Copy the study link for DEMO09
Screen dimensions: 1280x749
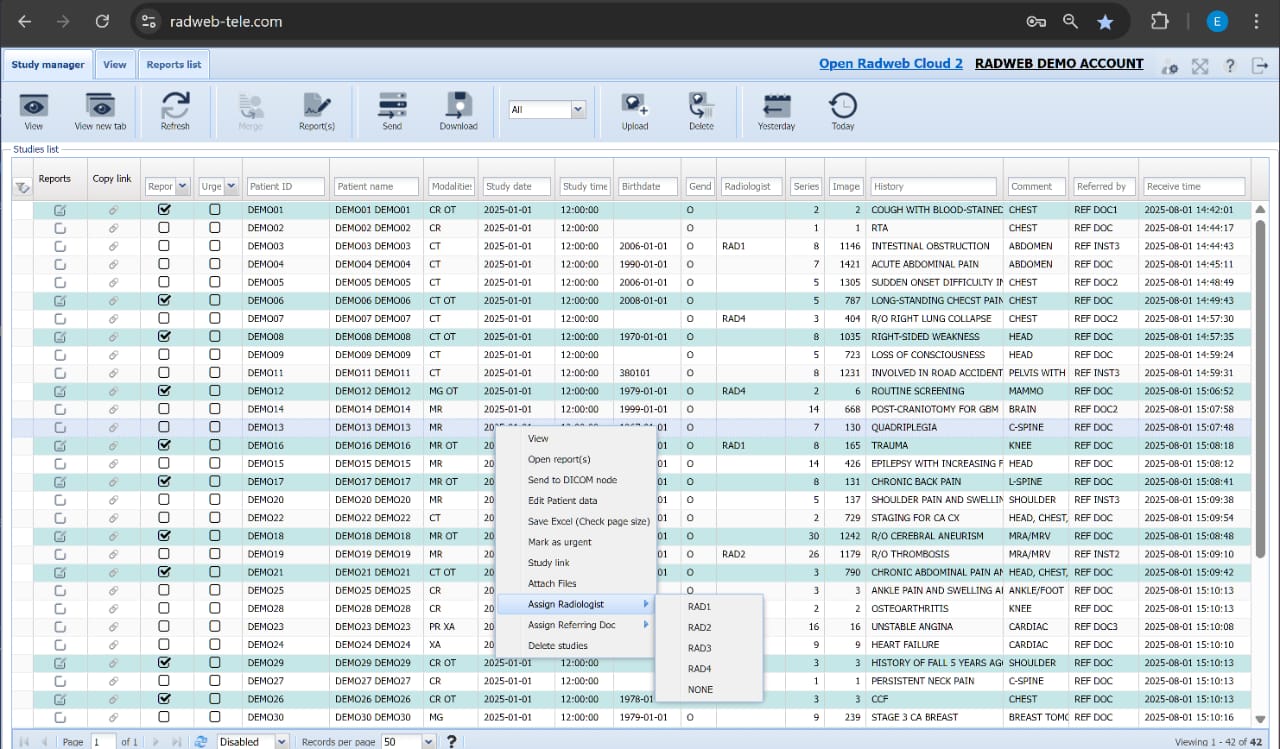coord(113,355)
